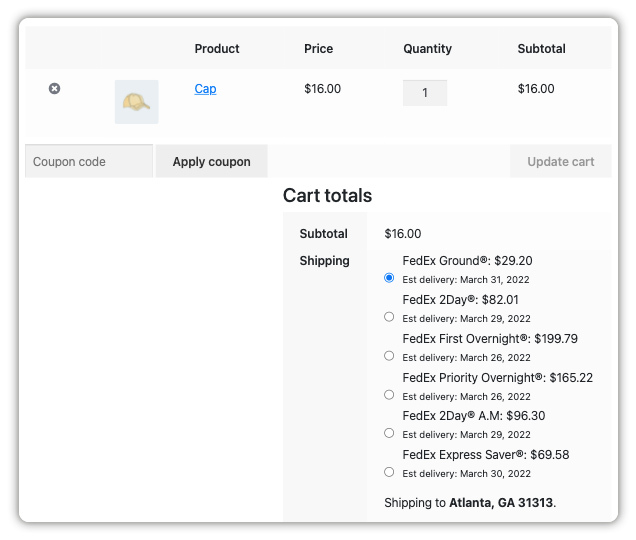Click the Cart totals $16.00 subtotal value
This screenshot has height=540, width=636.
403,234
